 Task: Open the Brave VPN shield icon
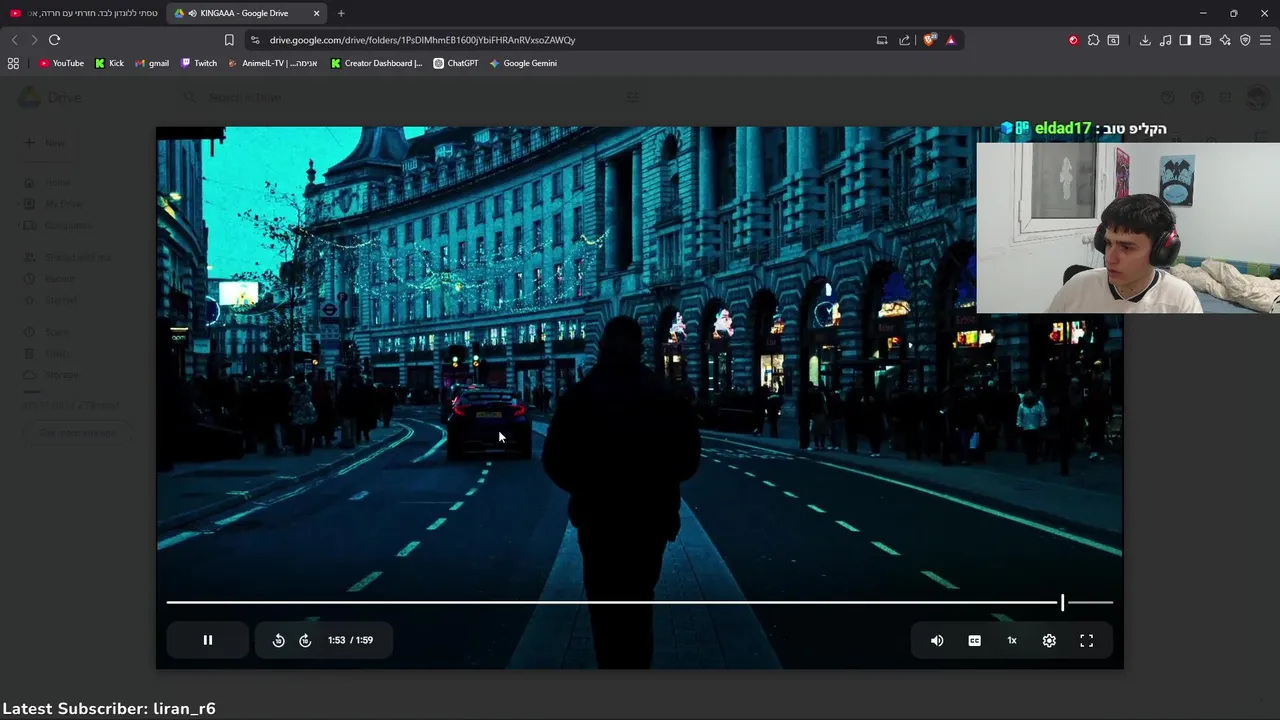[1245, 40]
